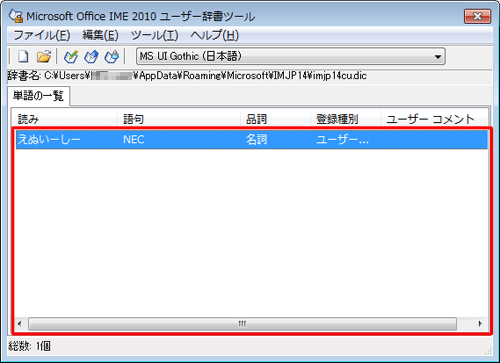The height and width of the screenshot is (363, 500).
Task: Sort by the ユーザー コメント column header
Action: coord(434,119)
